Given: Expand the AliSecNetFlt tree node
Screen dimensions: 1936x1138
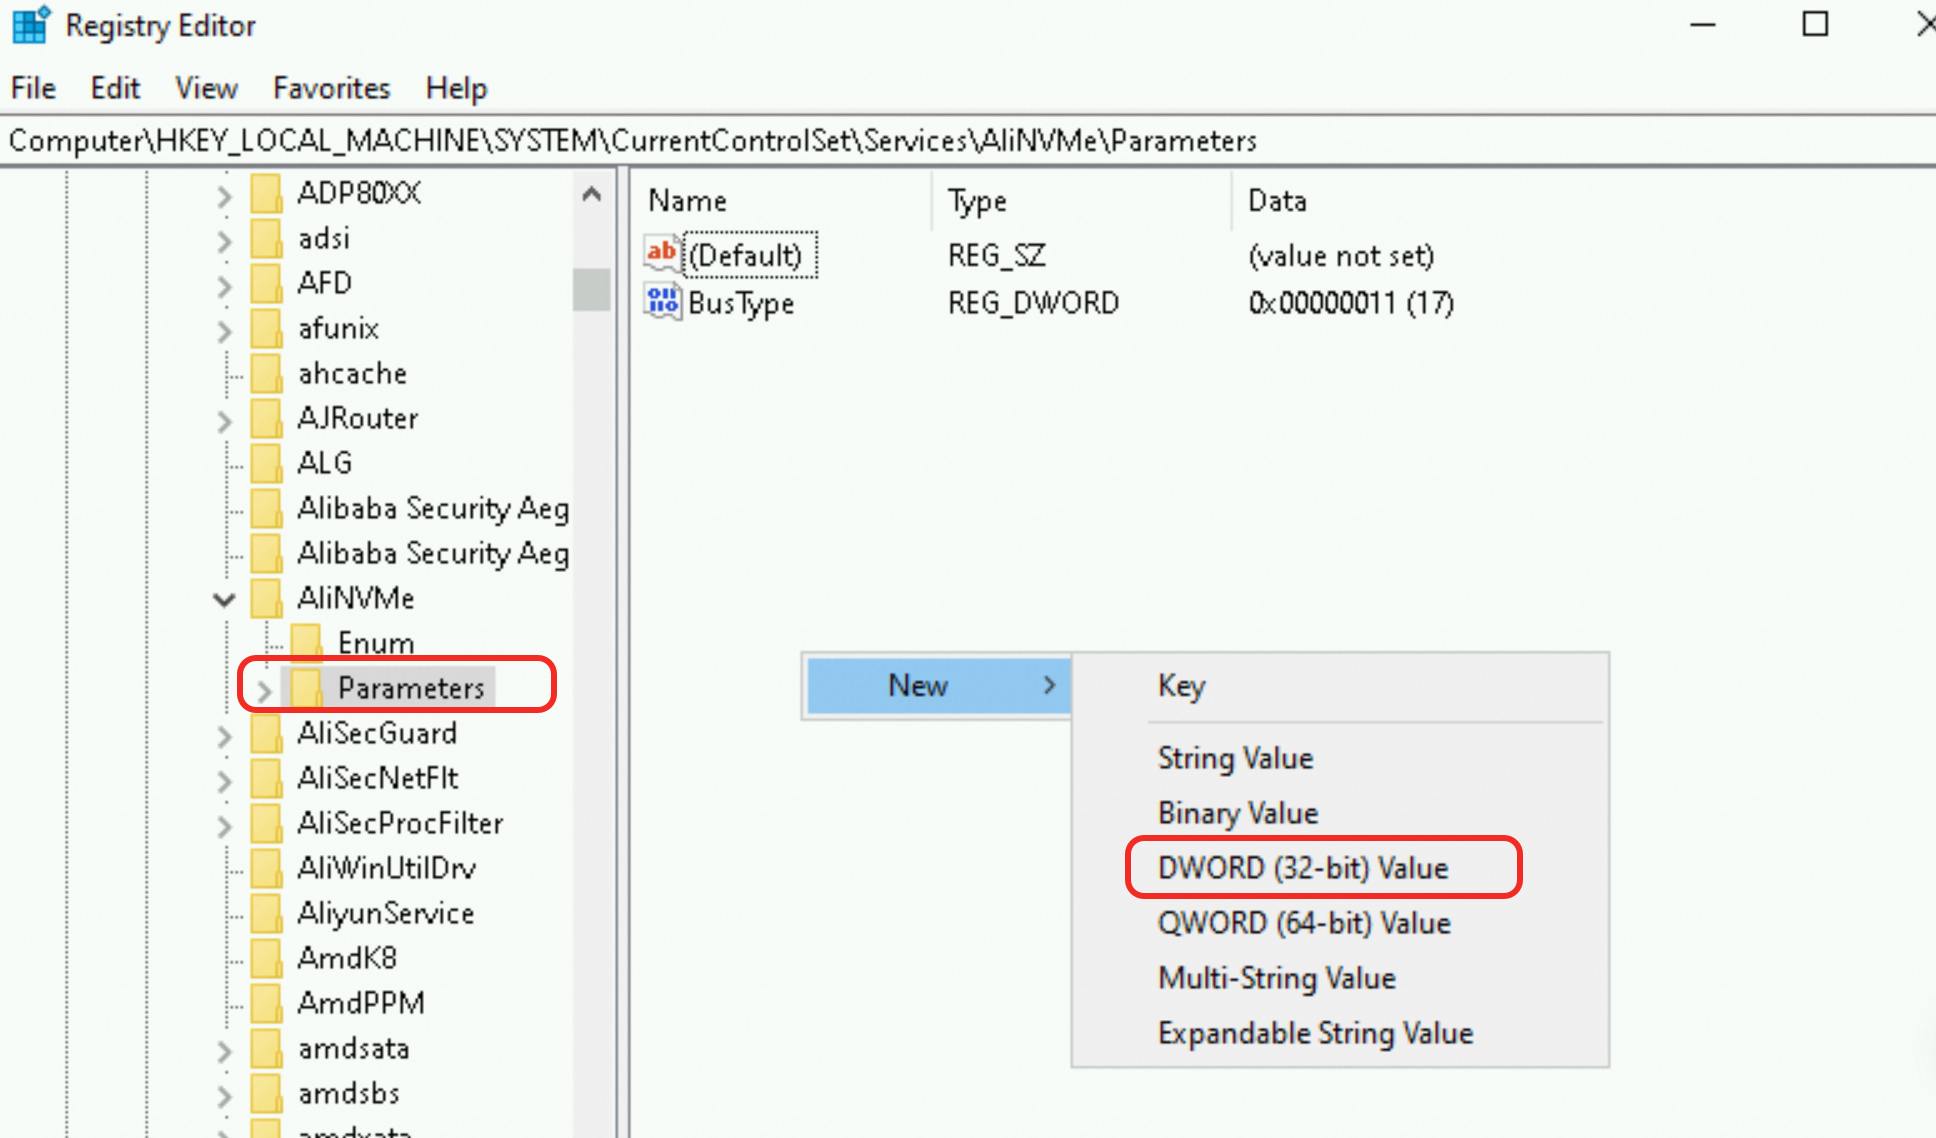Looking at the screenshot, I should tap(224, 780).
